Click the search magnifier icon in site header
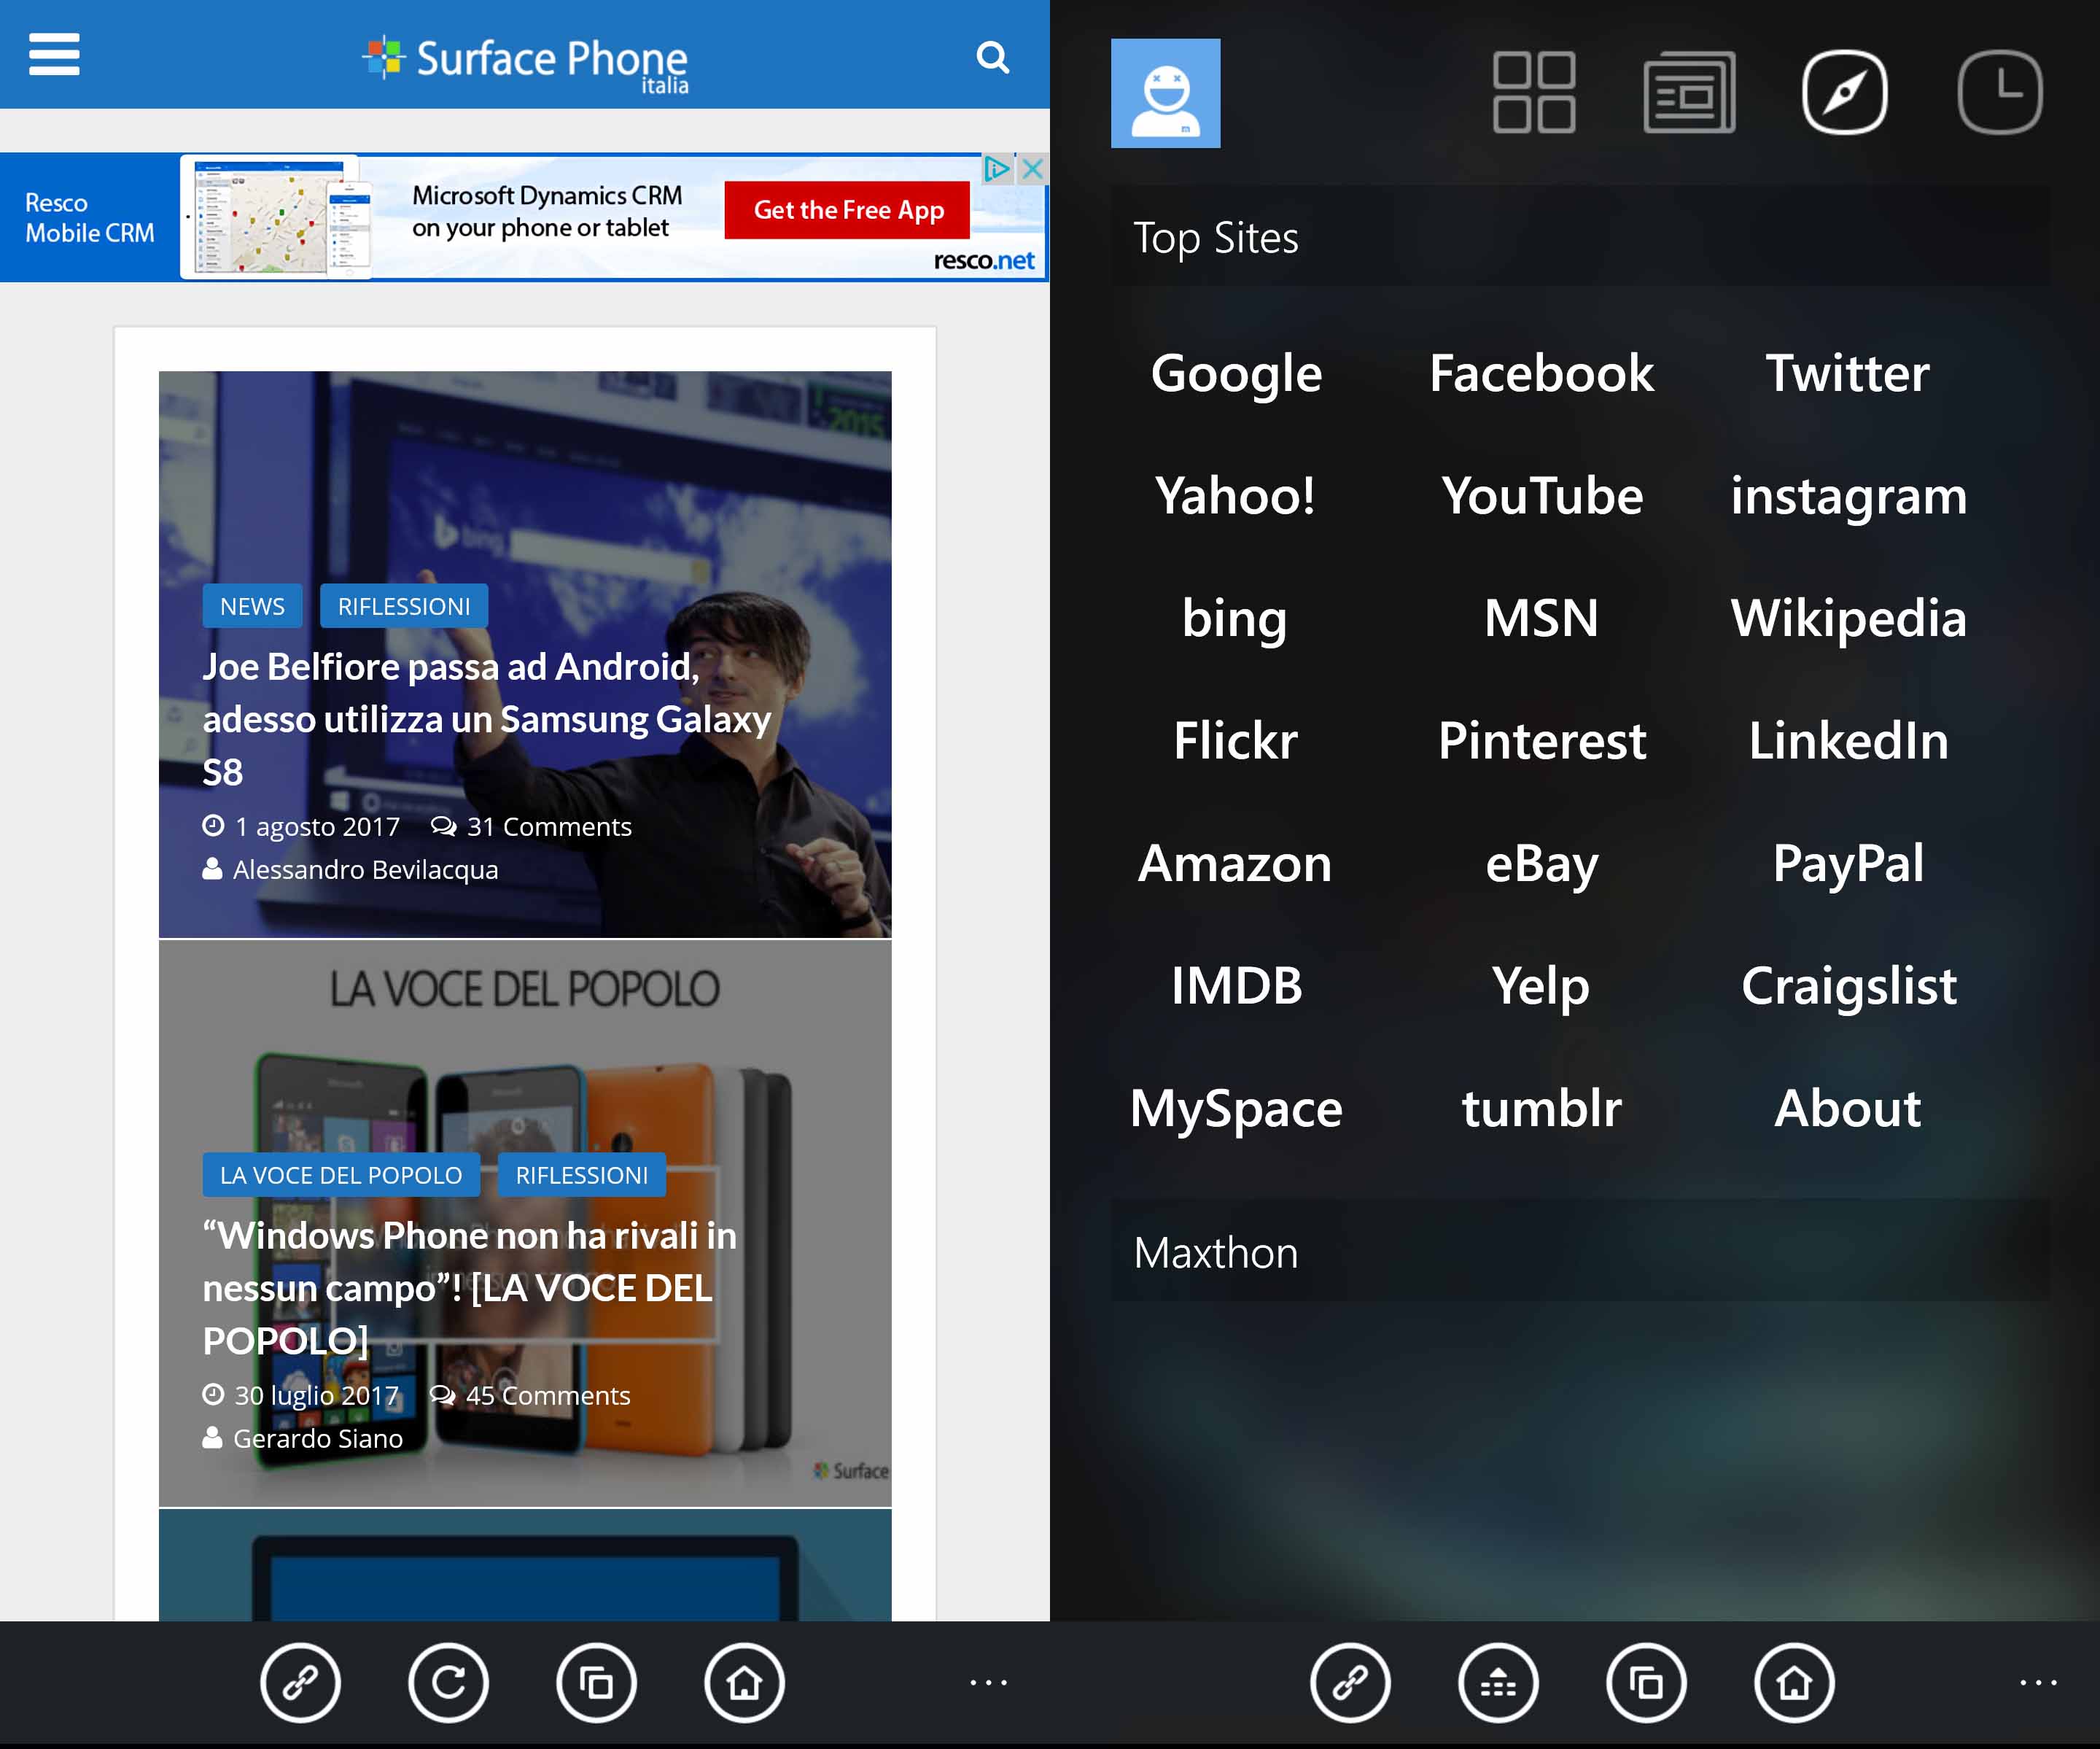 [x=992, y=57]
